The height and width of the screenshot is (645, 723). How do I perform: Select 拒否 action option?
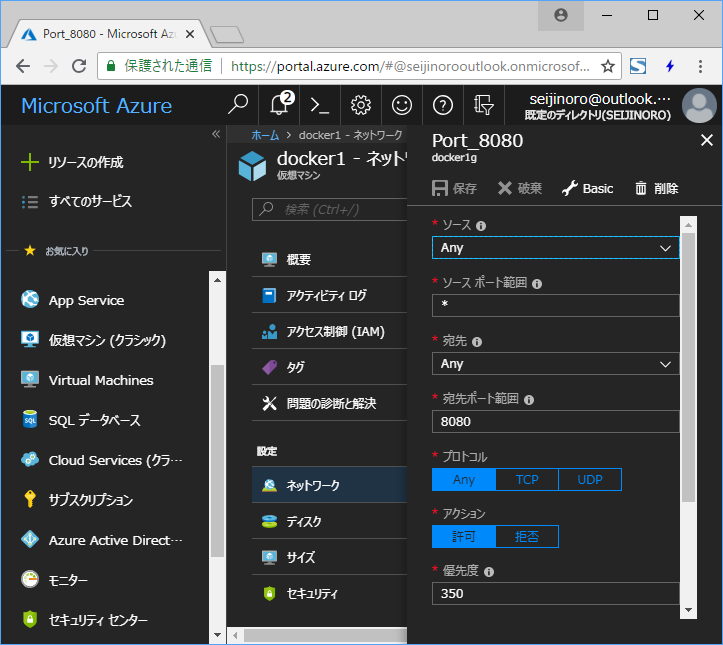click(527, 536)
